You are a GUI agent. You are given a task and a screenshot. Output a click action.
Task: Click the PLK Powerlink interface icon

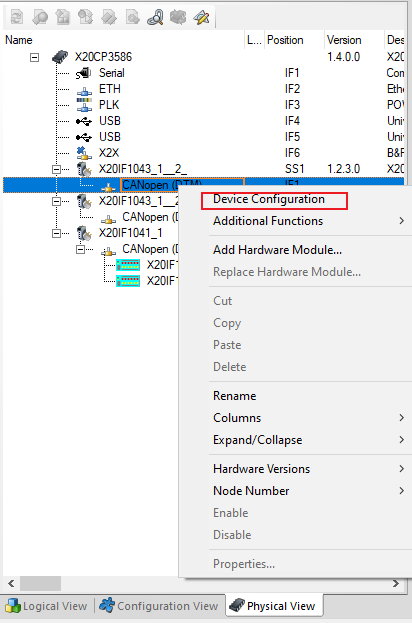84,105
